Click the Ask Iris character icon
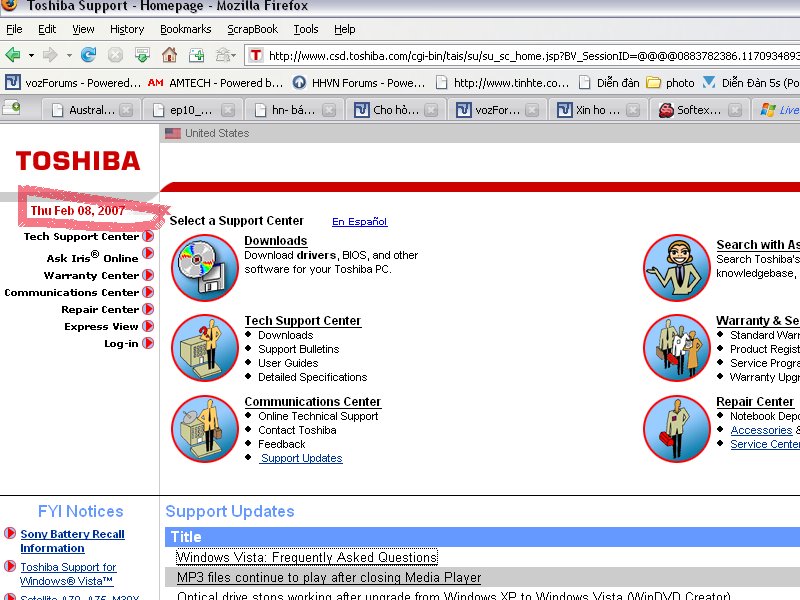The height and width of the screenshot is (600, 800). pyautogui.click(x=677, y=267)
